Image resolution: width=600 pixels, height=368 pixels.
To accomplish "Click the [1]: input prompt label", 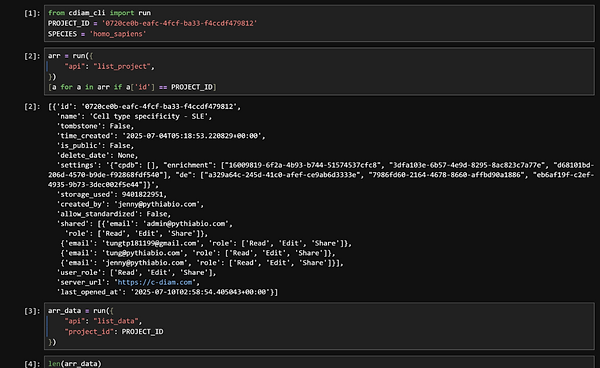I will pos(32,13).
